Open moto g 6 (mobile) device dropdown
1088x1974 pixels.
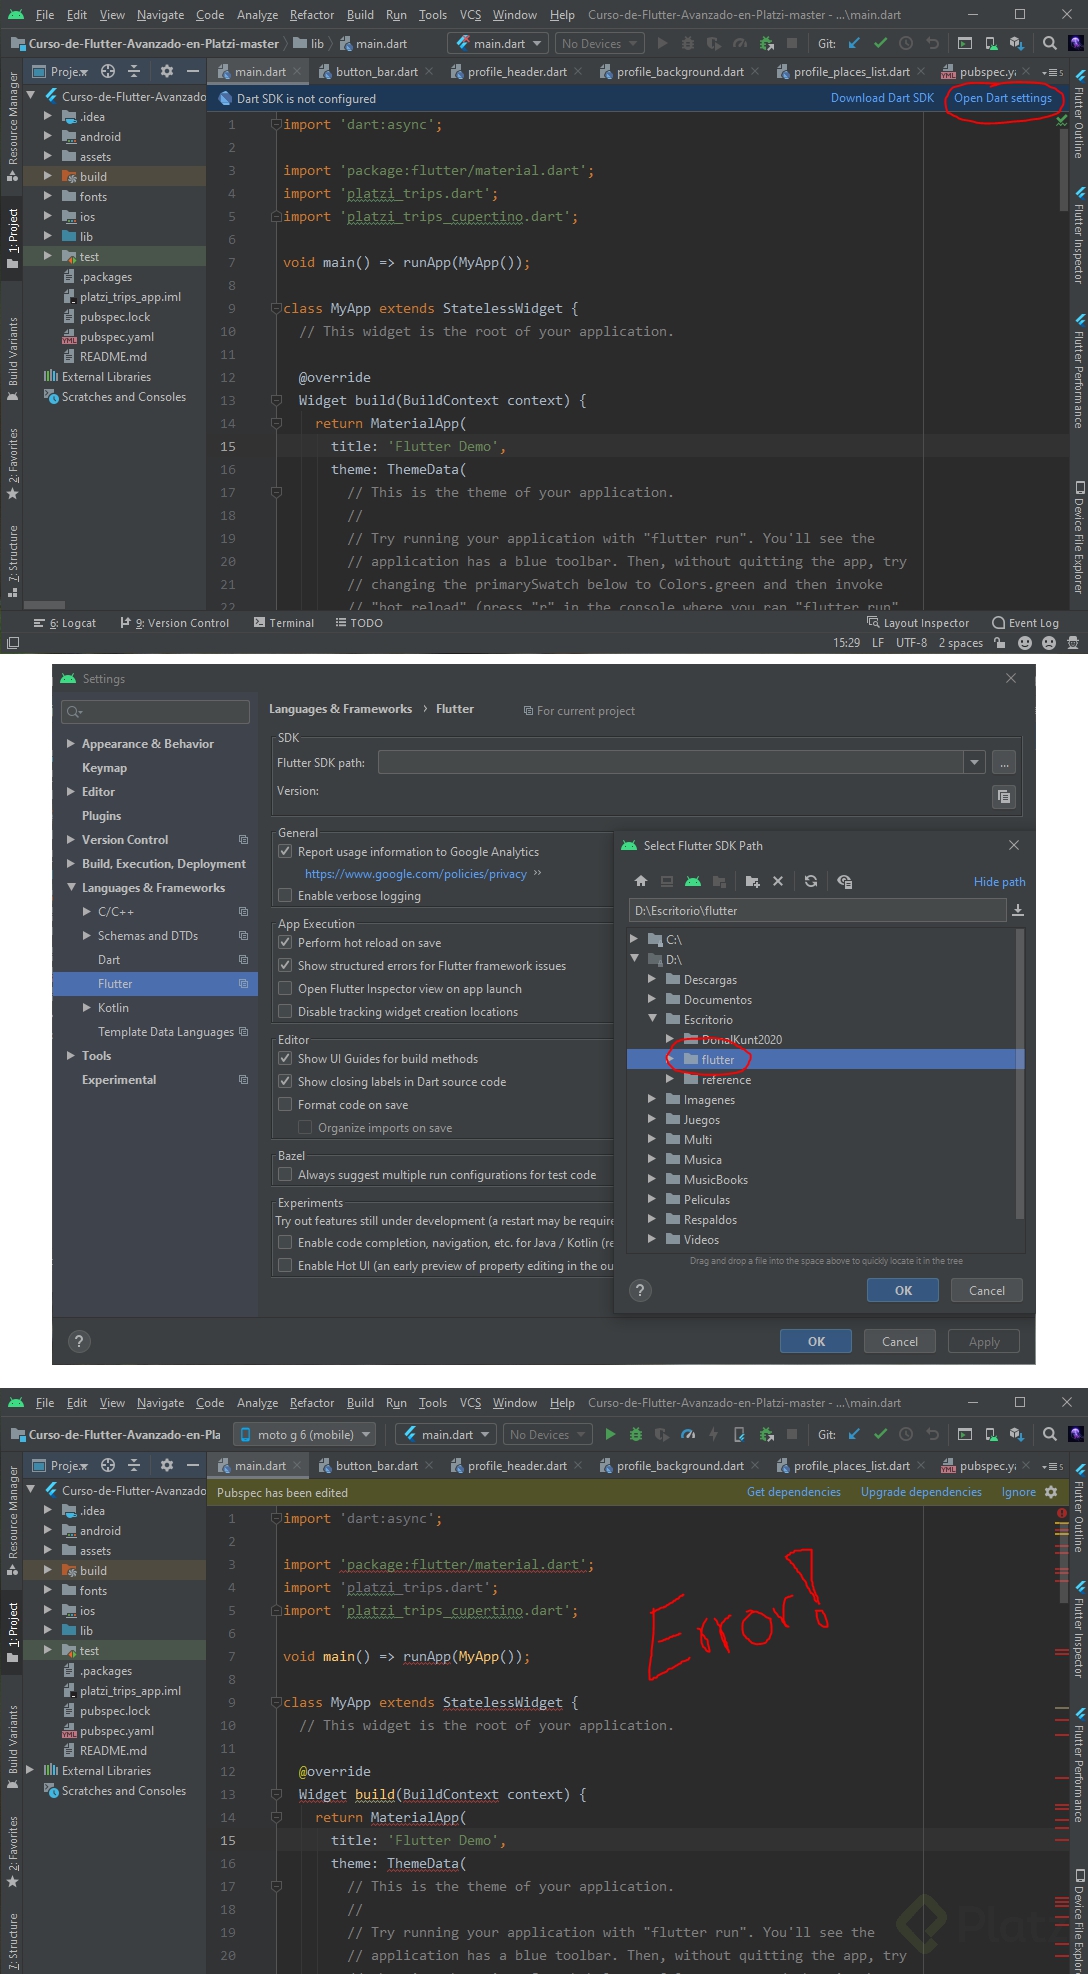(x=305, y=1434)
